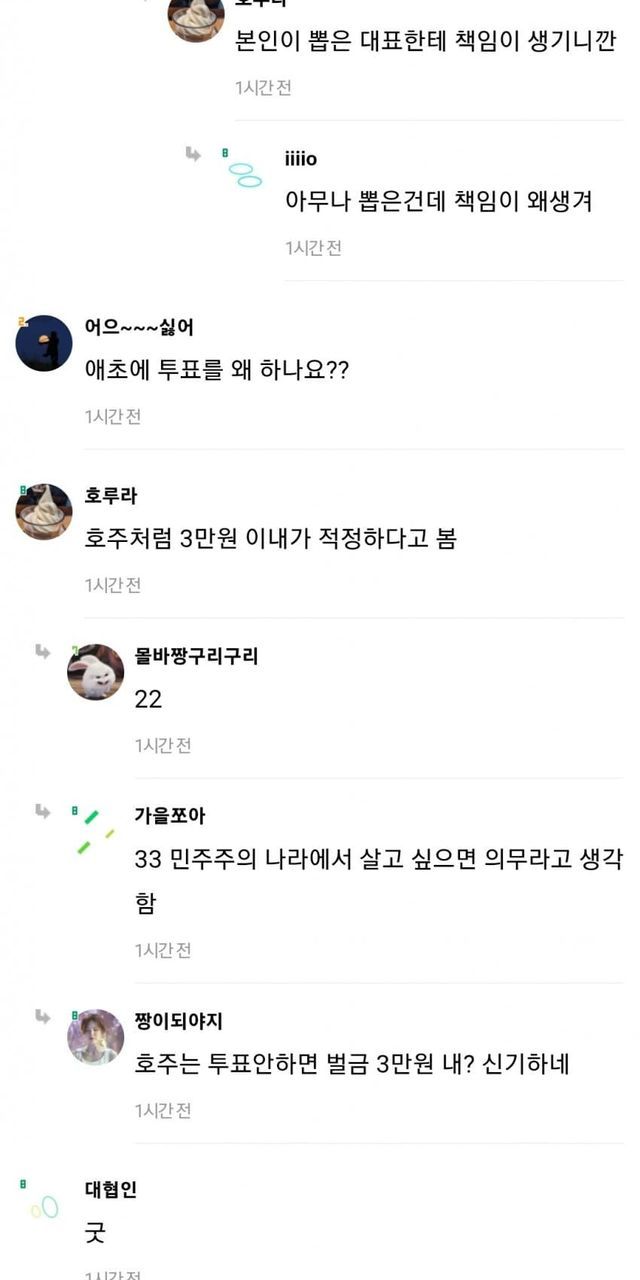Click 가을쪼아's green dashes avatar
Screen dimensions: 640x1280
click(x=95, y=832)
